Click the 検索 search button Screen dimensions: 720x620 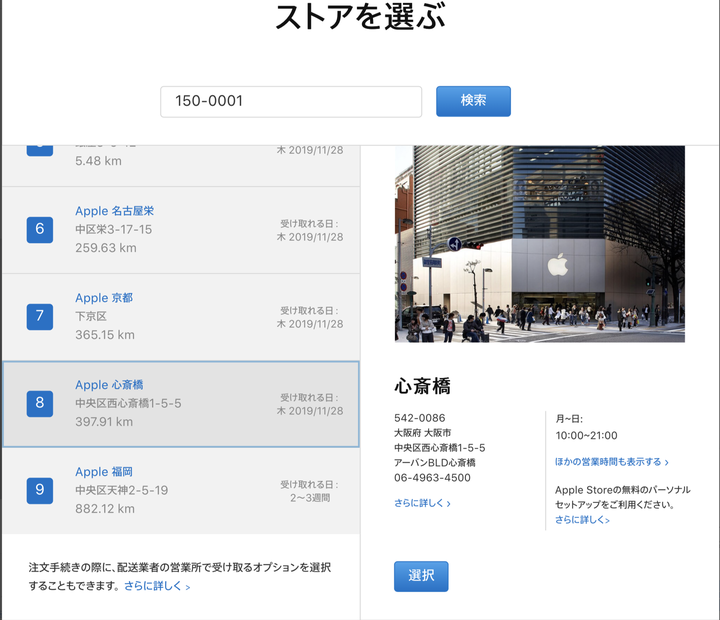coord(473,101)
